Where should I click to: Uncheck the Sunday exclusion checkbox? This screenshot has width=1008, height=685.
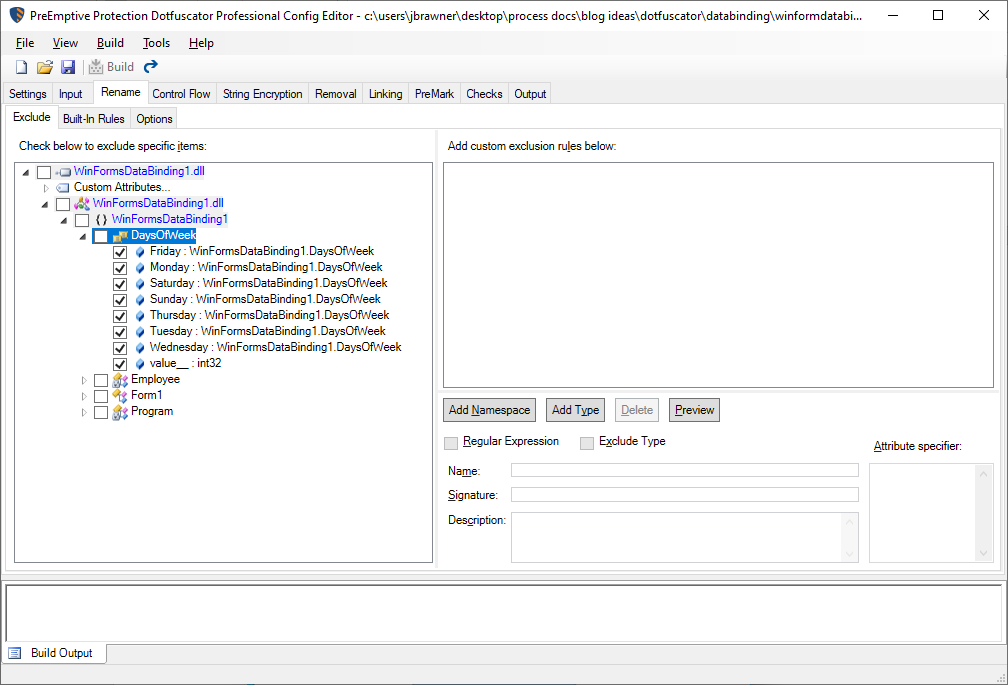point(120,300)
